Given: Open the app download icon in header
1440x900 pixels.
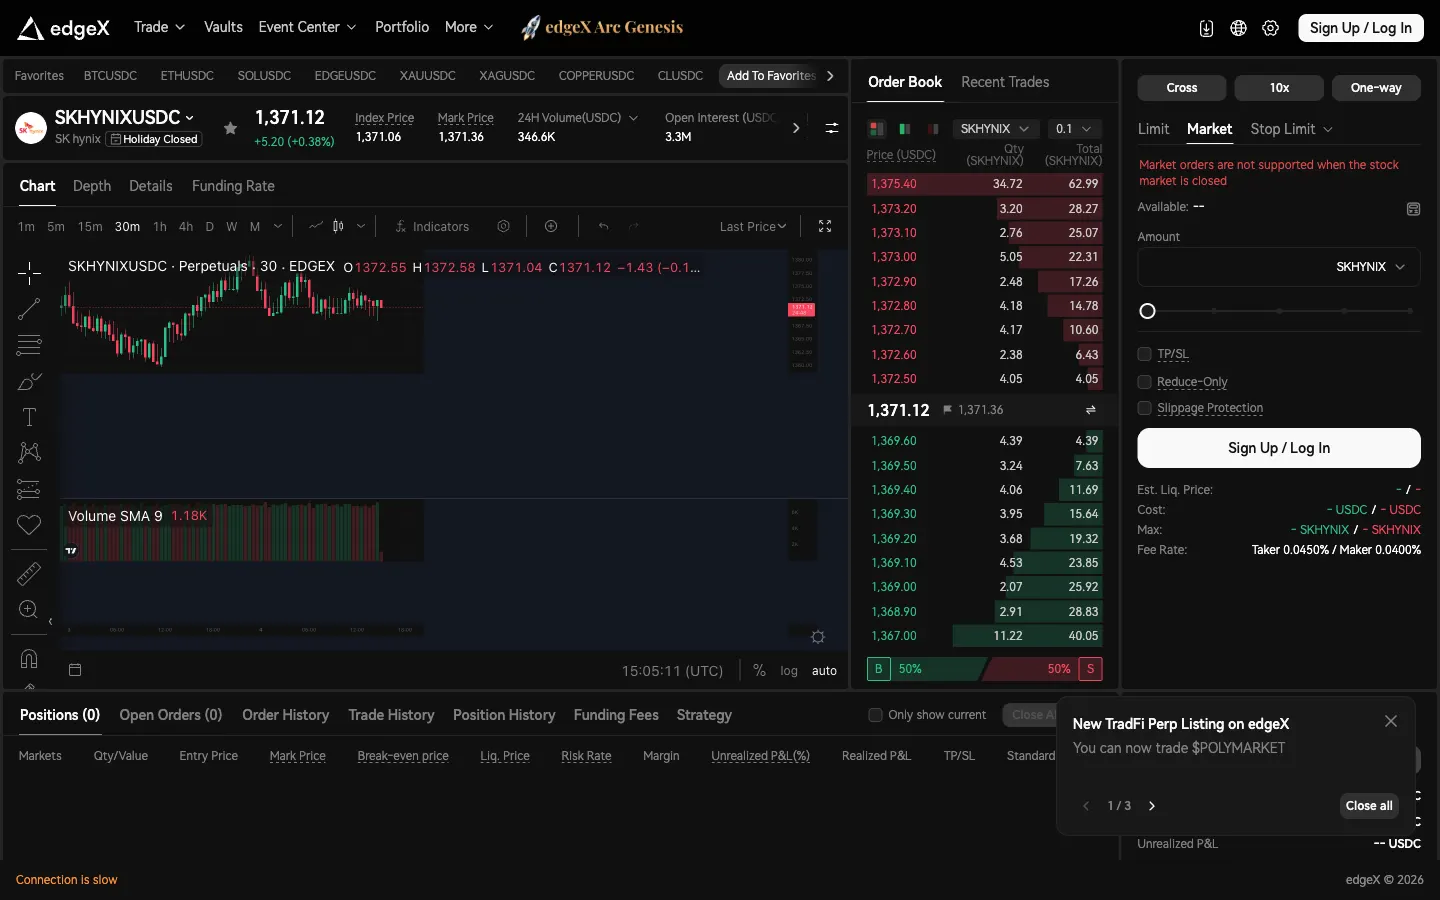Looking at the screenshot, I should (1206, 28).
